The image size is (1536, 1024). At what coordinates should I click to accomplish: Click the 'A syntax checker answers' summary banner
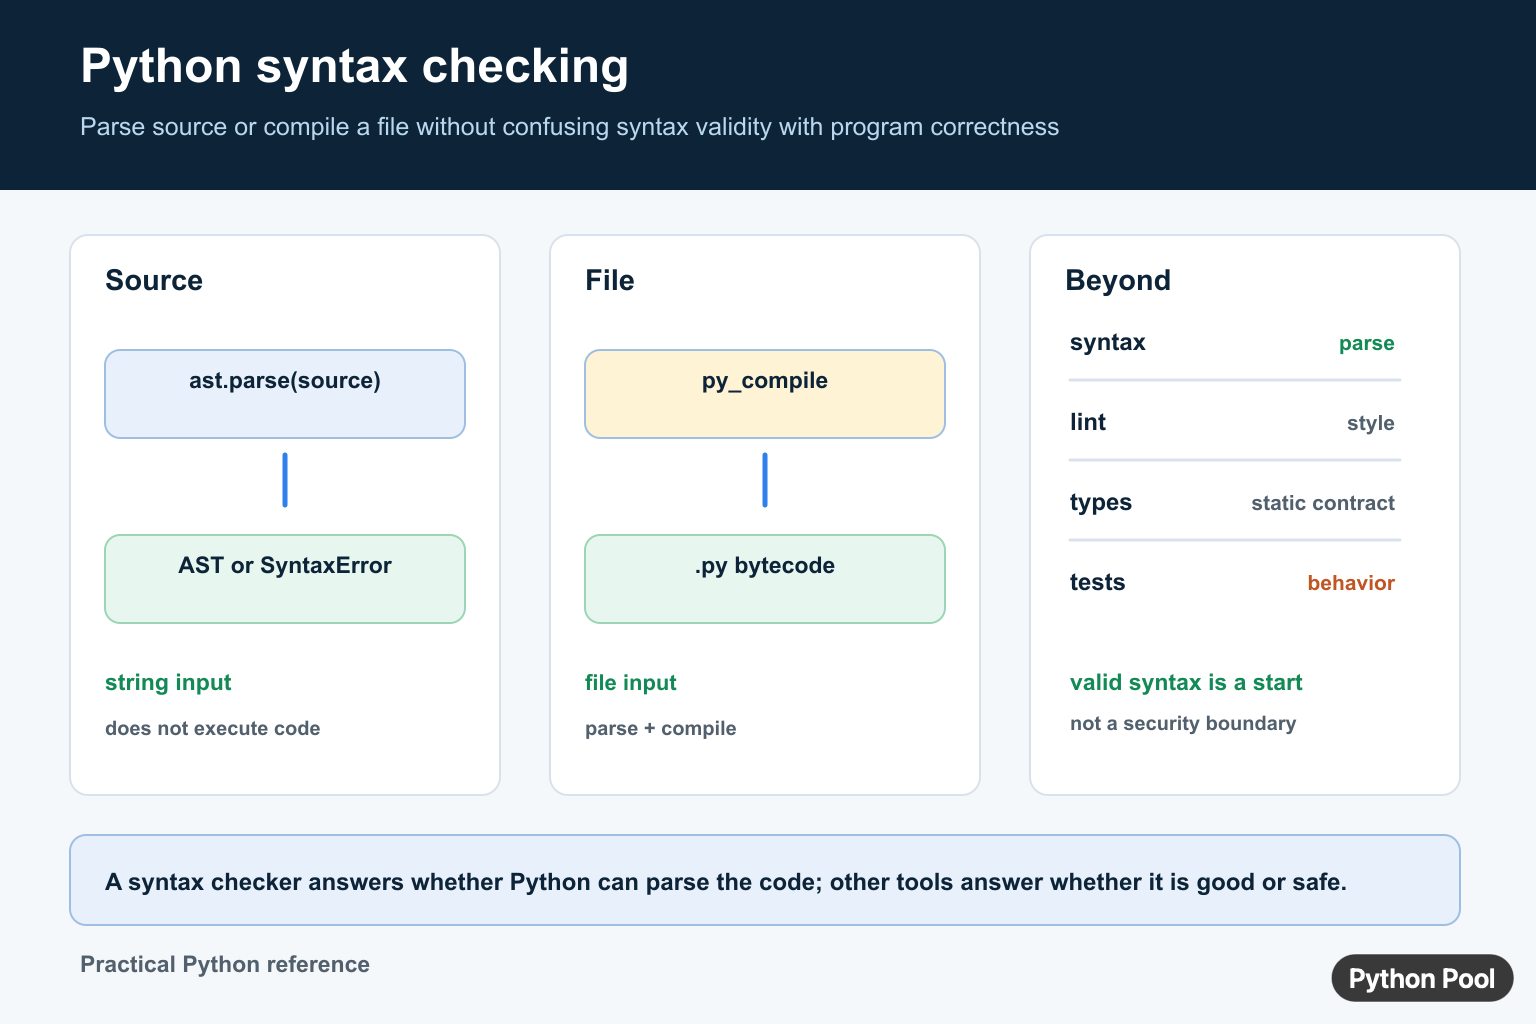coord(765,880)
